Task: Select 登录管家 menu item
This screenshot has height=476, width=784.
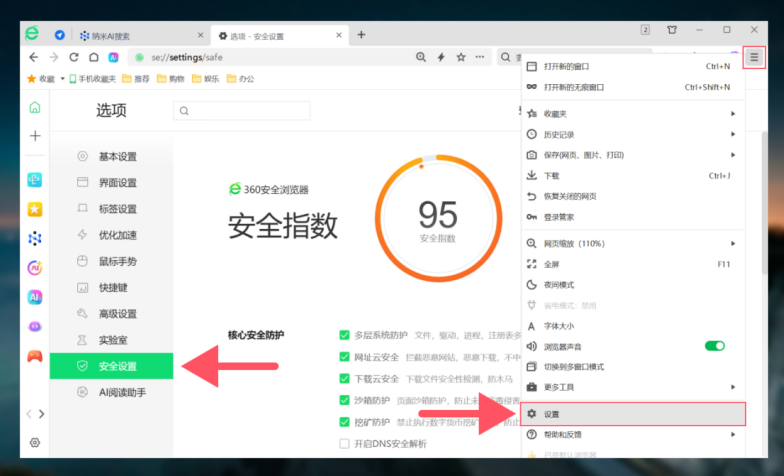Action: click(633, 217)
